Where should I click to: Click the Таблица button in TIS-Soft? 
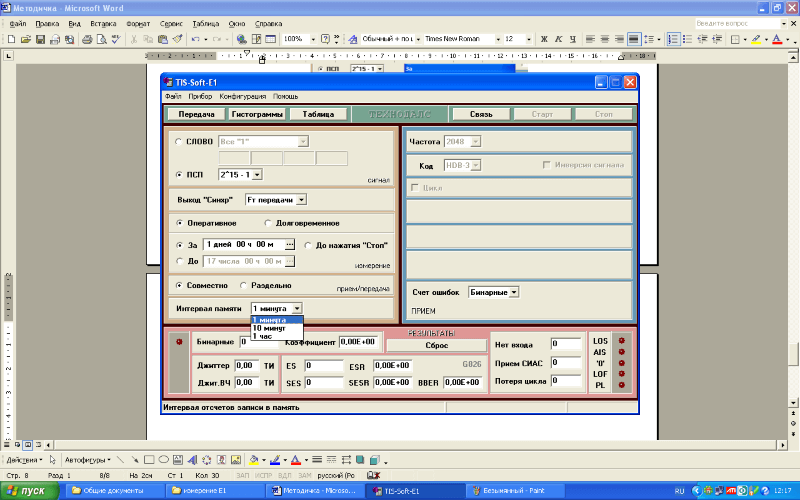pos(318,114)
